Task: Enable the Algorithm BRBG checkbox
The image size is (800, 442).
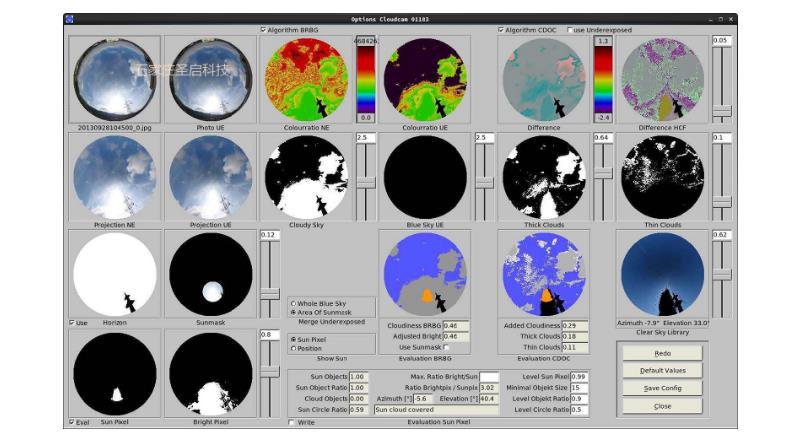Action: click(x=263, y=30)
